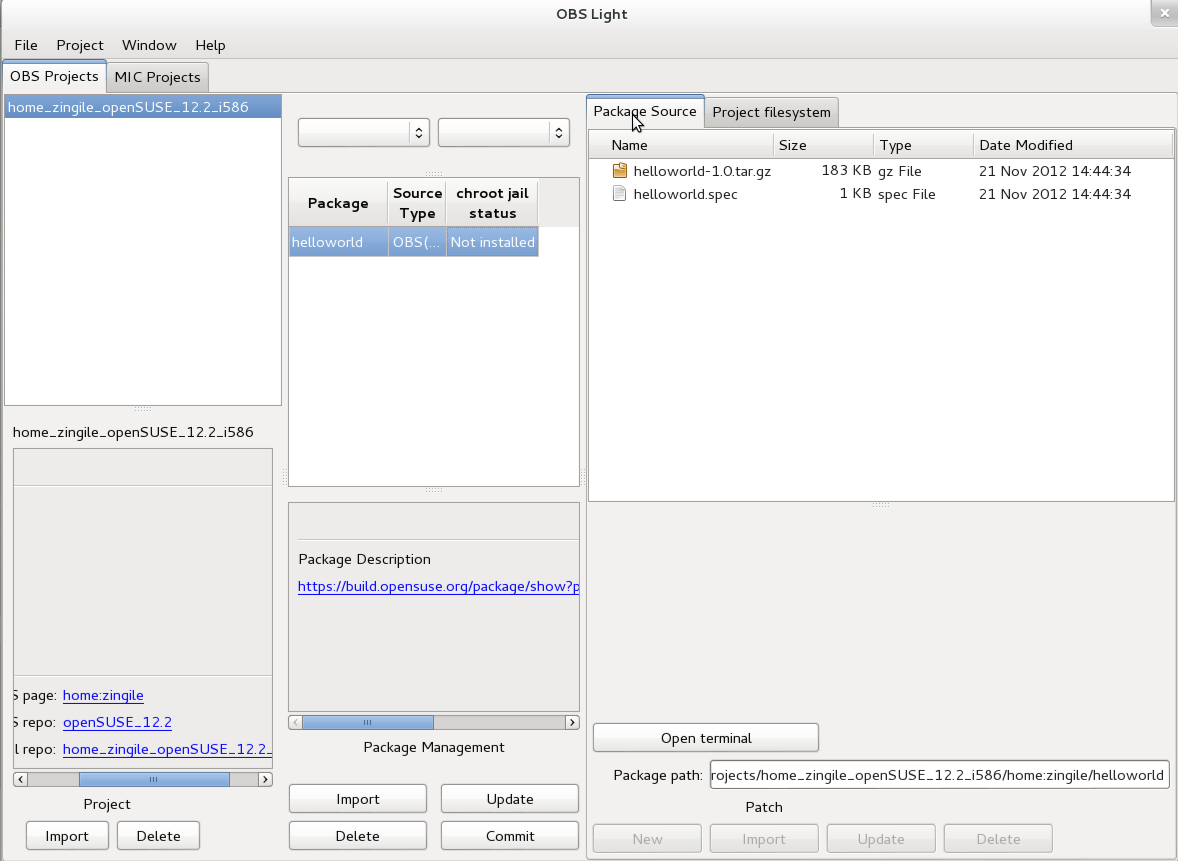Follow the home:zingile page link
Screen dimensions: 1178x861
click(103, 695)
